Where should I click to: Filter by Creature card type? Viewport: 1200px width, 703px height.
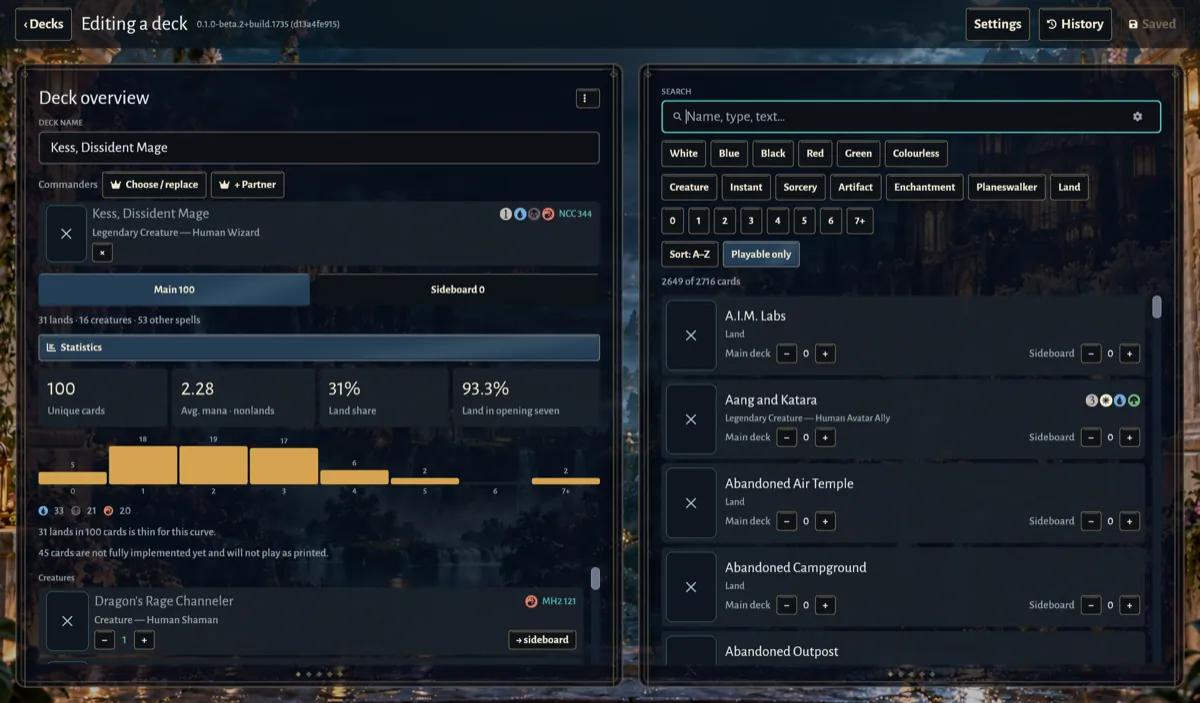coord(689,187)
